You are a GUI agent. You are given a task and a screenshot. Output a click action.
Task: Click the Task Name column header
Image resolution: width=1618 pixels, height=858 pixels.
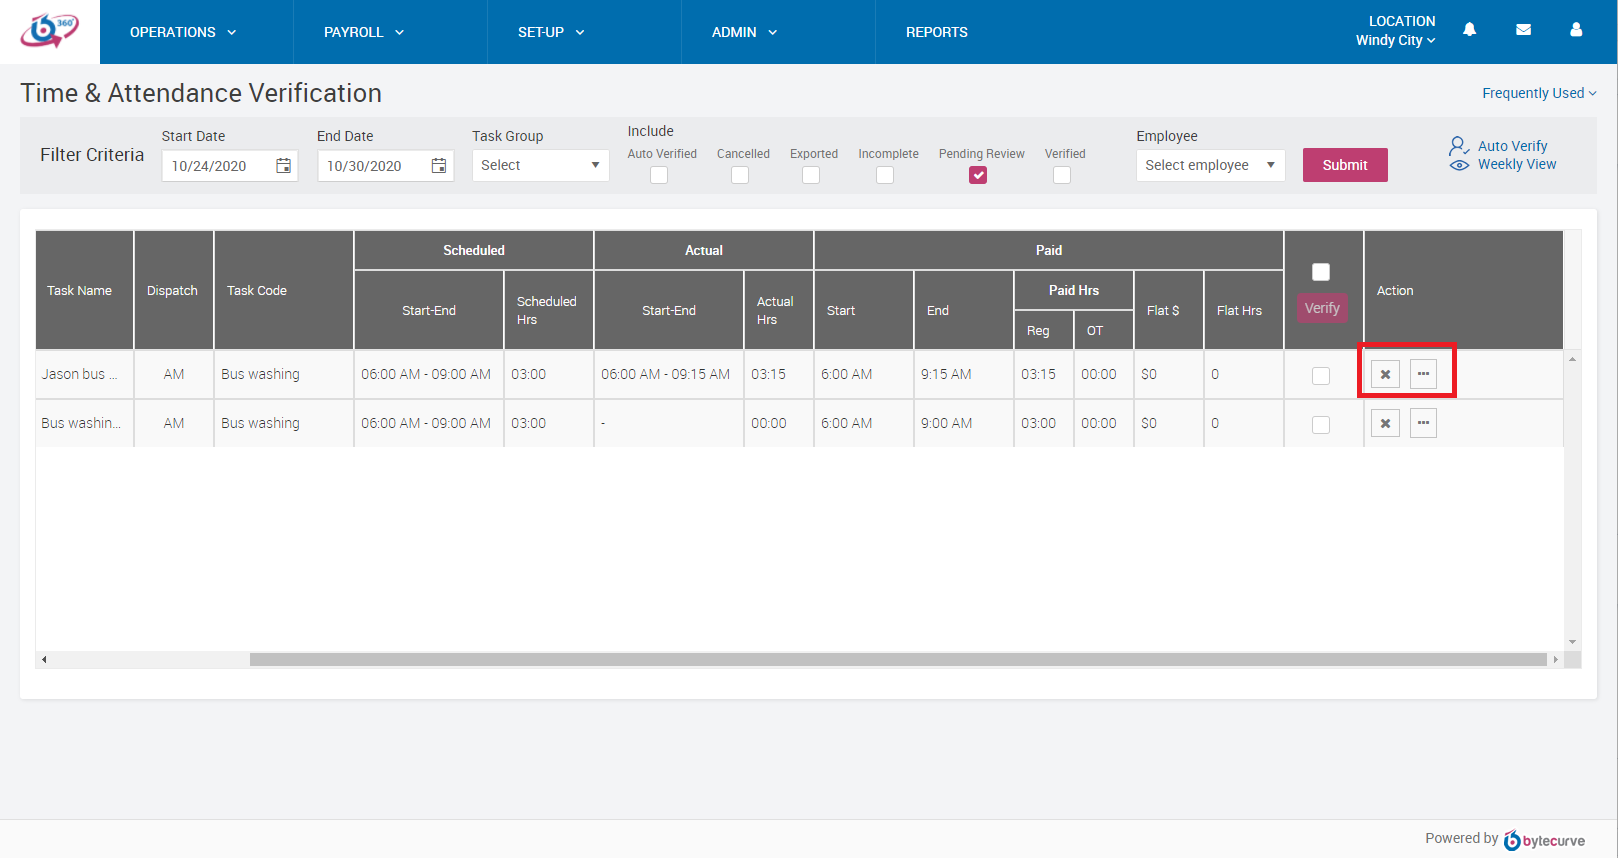pyautogui.click(x=84, y=290)
